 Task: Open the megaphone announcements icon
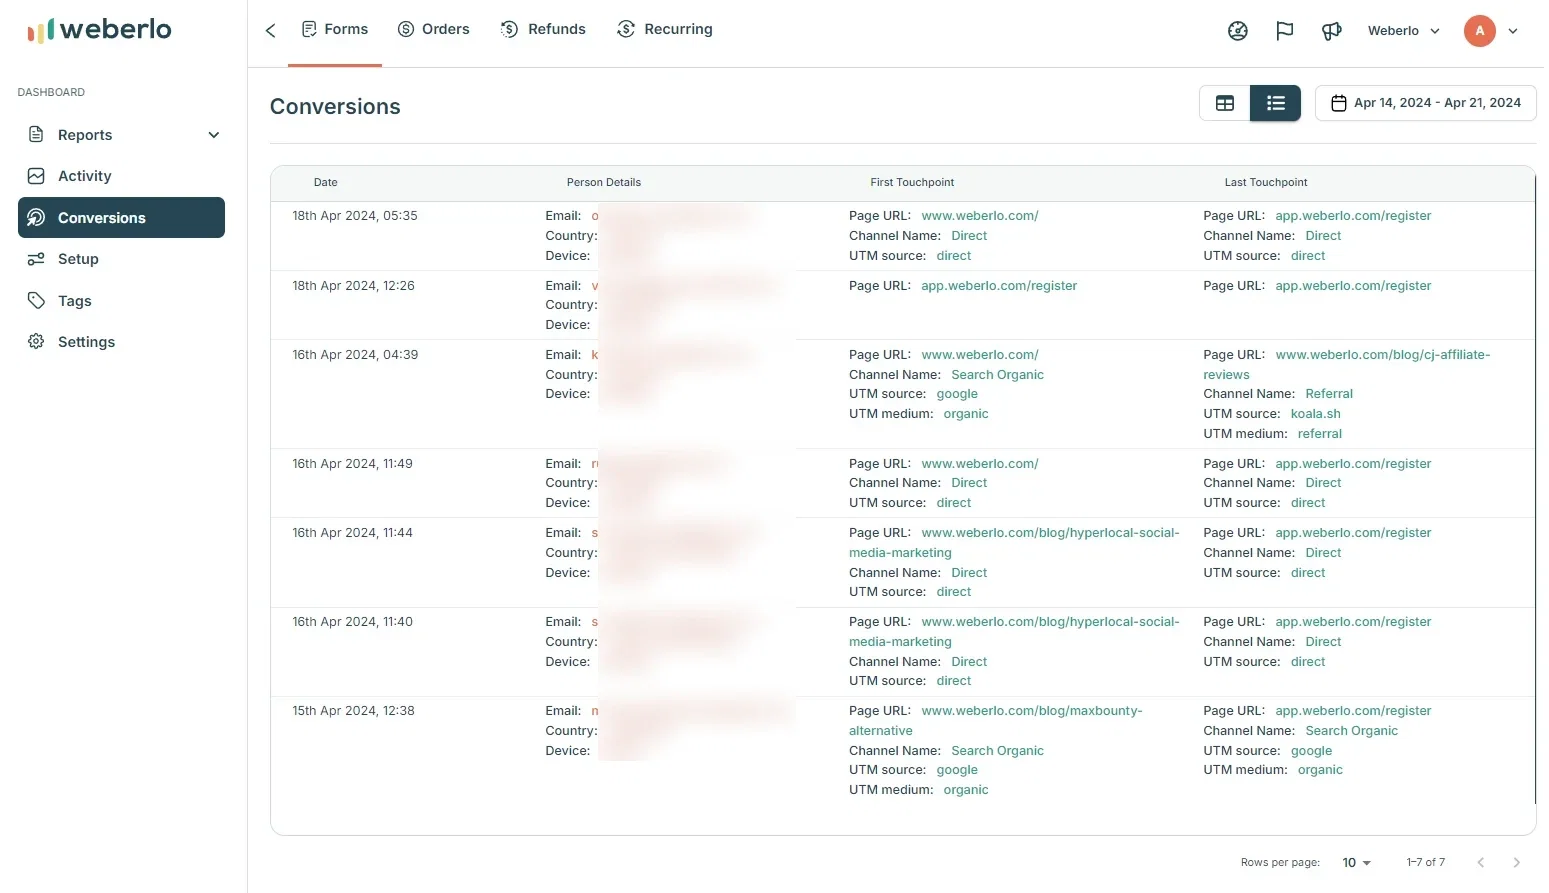(1331, 31)
